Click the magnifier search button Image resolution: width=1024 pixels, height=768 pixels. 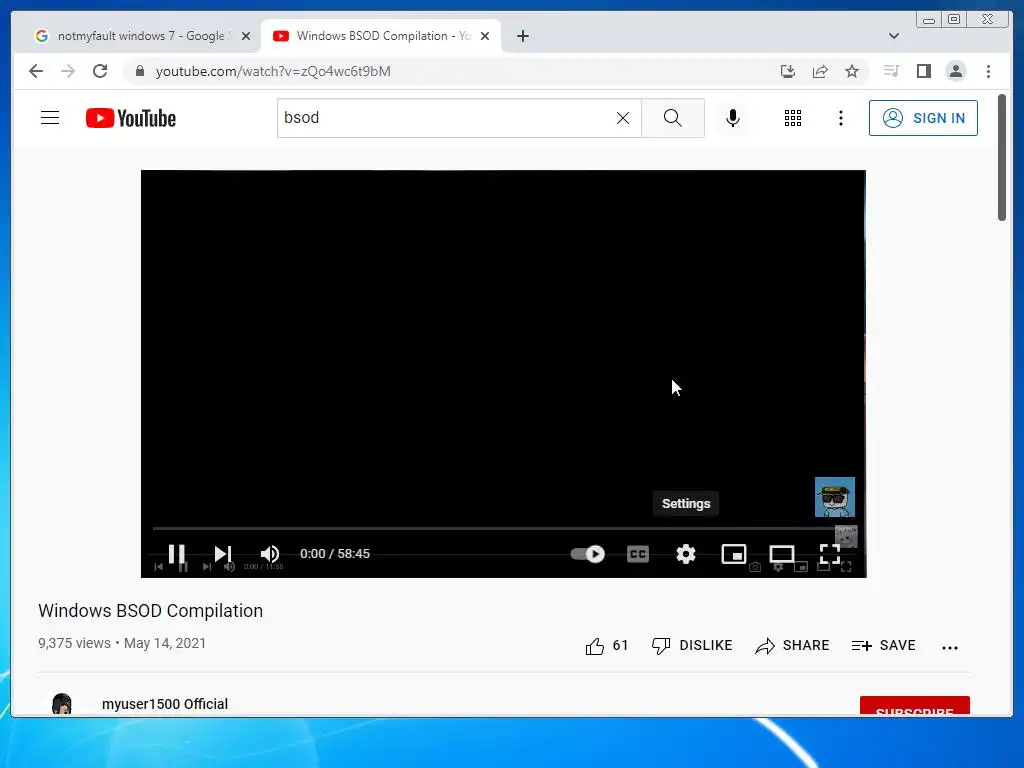(x=673, y=118)
